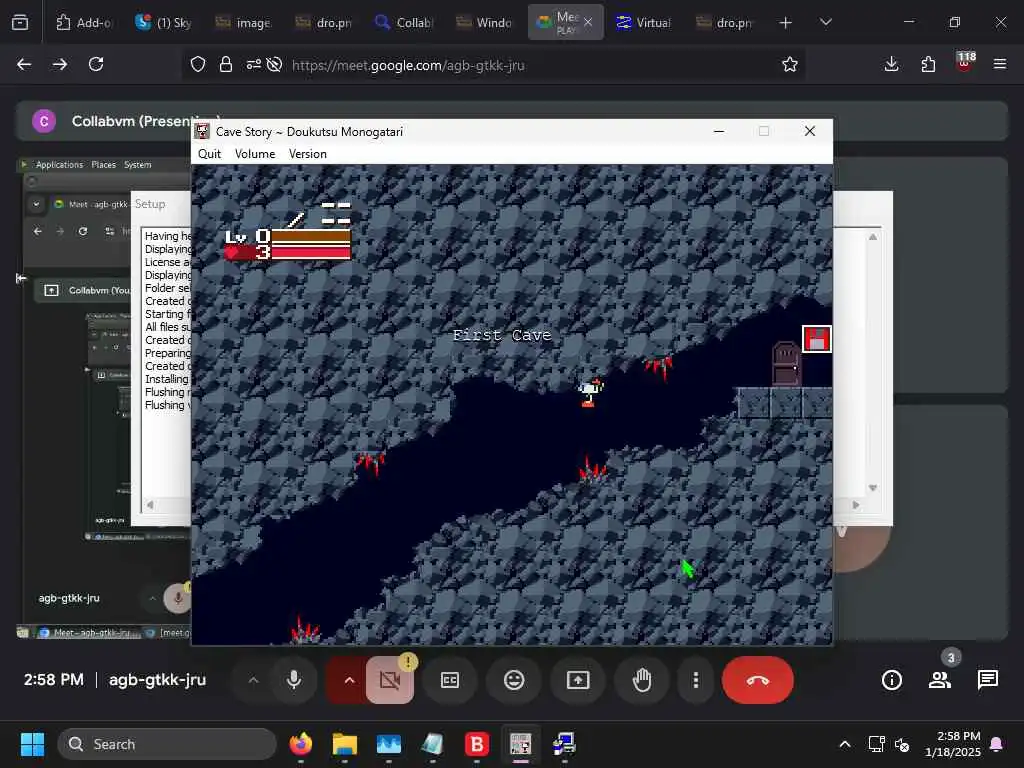Click the Windows Start button

tap(32, 744)
